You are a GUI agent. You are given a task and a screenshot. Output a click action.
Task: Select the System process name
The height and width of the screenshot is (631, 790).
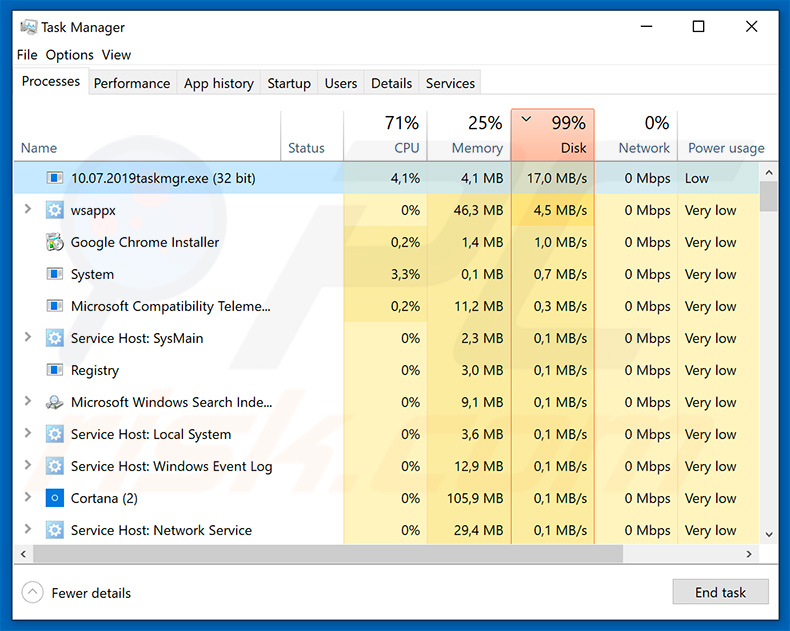[x=92, y=274]
